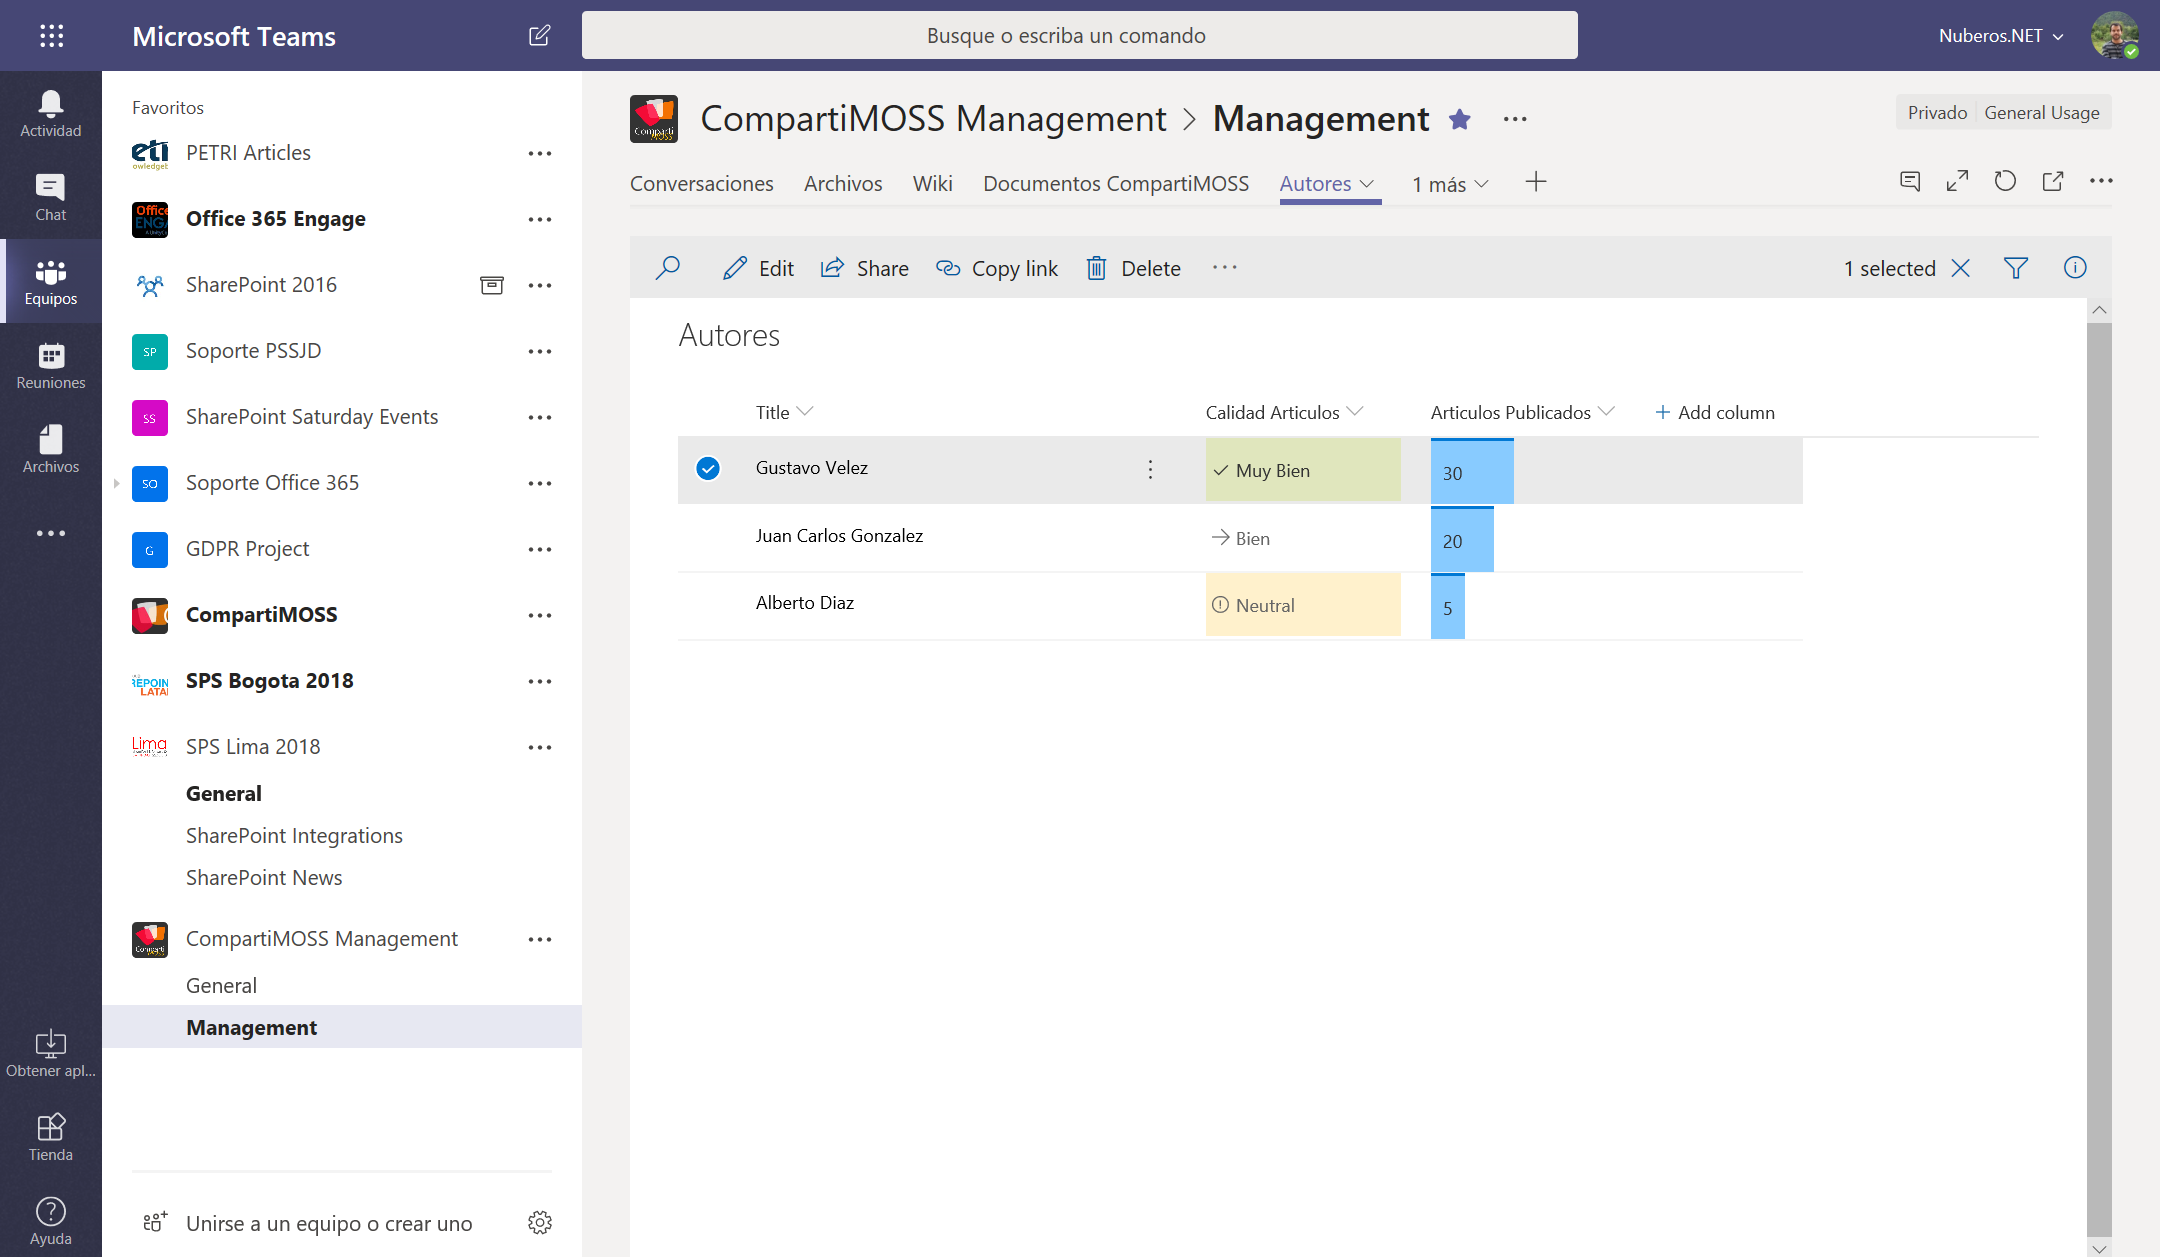Open the Title column dropdown
The height and width of the screenshot is (1257, 2160).
pyautogui.click(x=807, y=411)
